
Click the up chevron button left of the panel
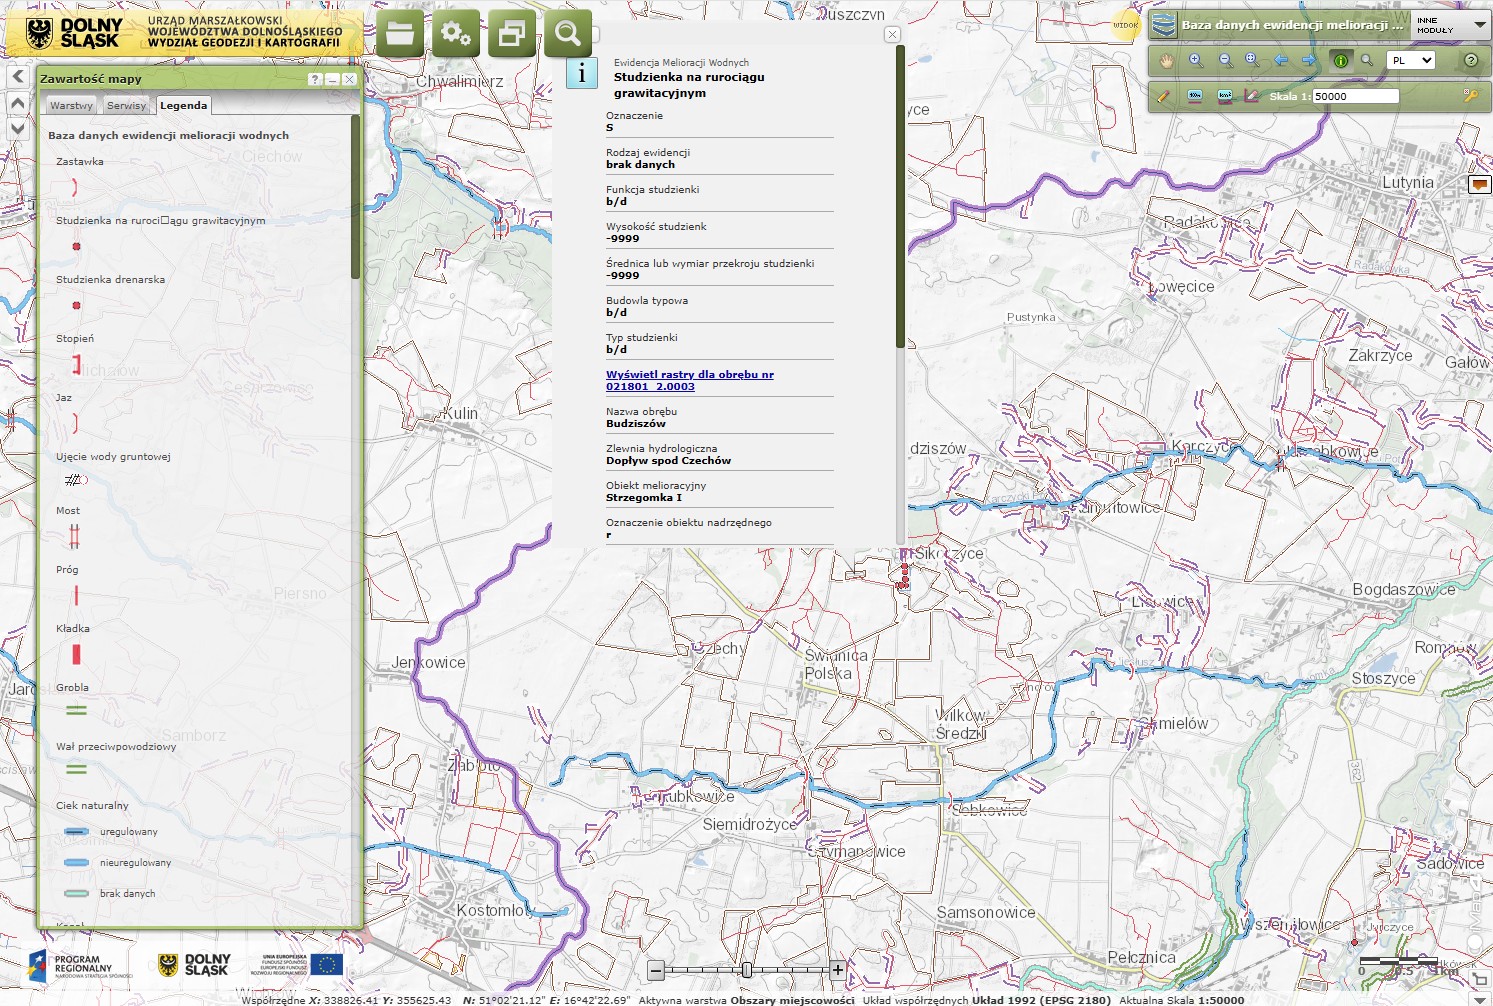[18, 103]
